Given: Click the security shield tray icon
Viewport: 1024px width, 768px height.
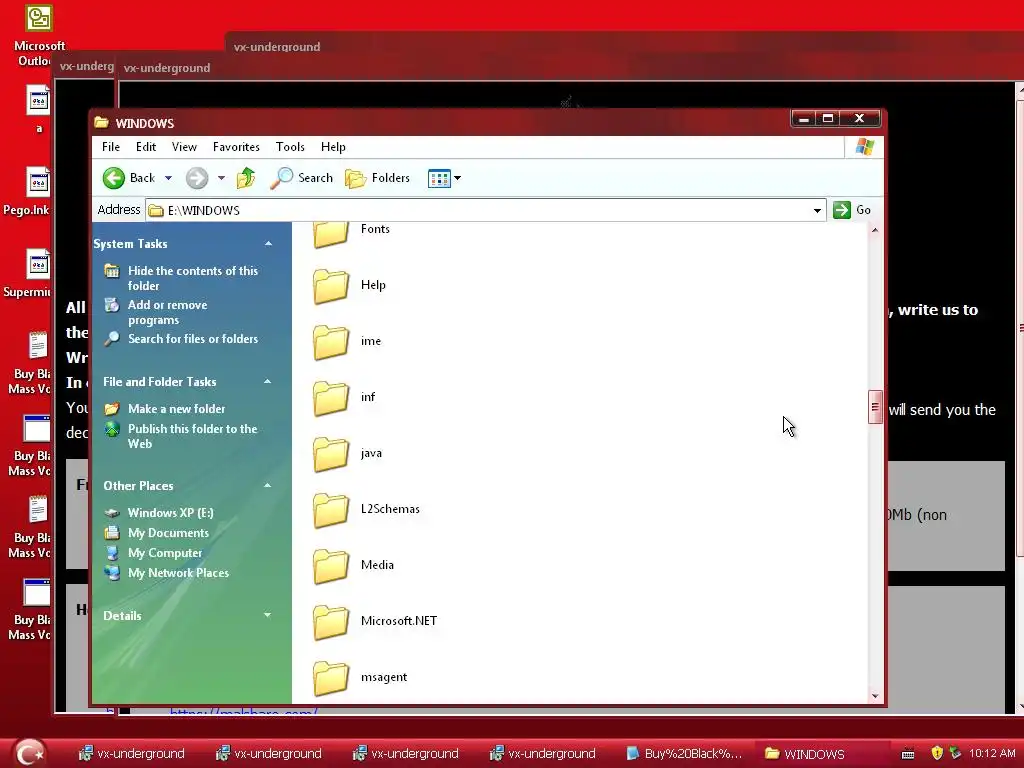Looking at the screenshot, I should [x=936, y=753].
